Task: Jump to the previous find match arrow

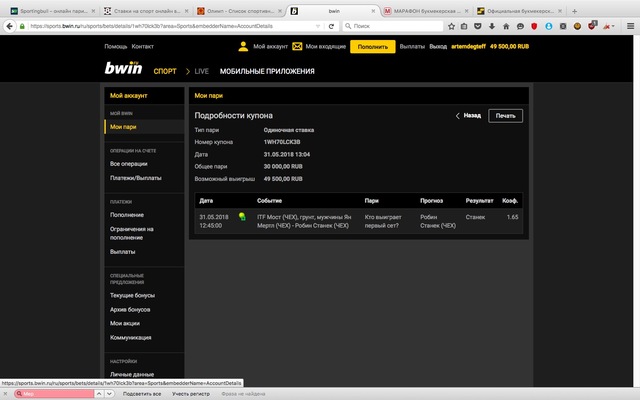Action: coord(99,394)
